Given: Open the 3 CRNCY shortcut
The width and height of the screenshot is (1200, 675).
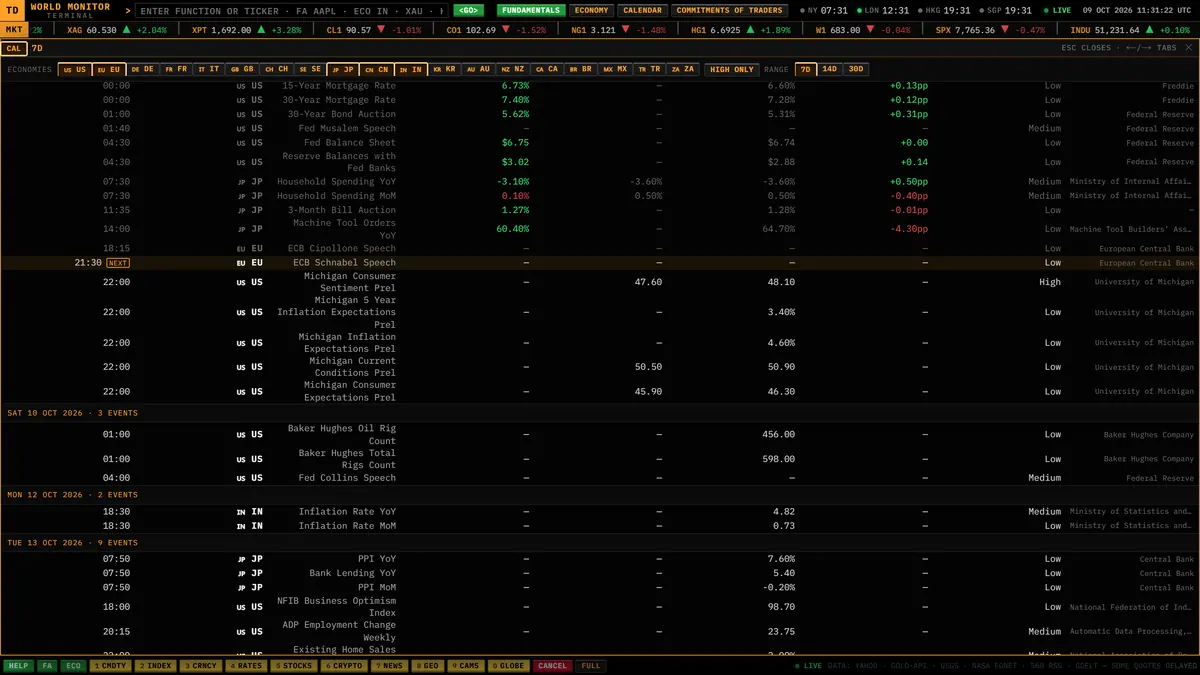Looking at the screenshot, I should (200, 666).
